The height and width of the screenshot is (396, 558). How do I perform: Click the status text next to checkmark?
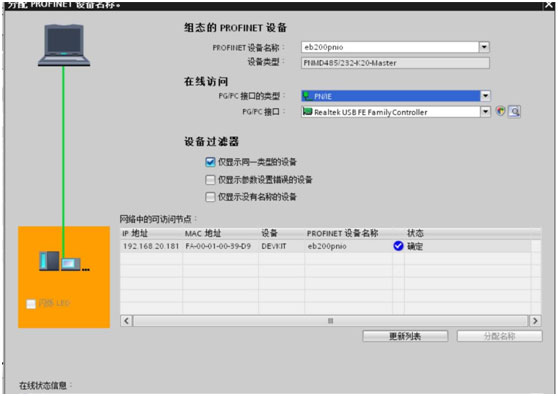coord(415,246)
